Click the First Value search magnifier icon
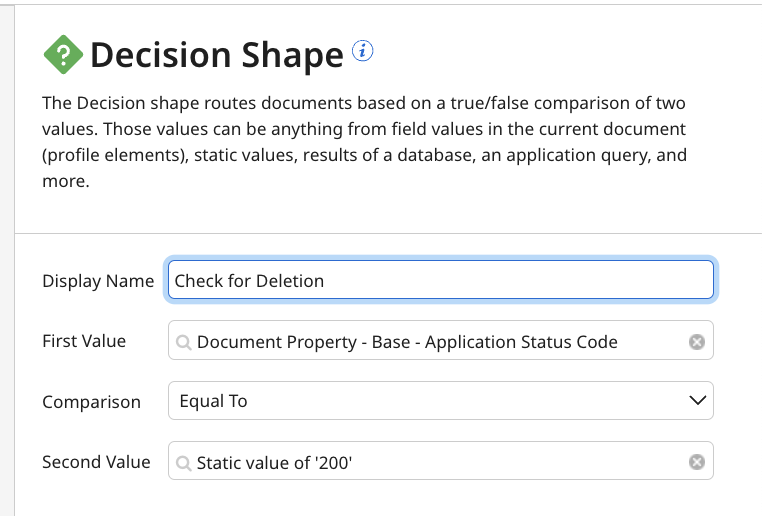The height and width of the screenshot is (516, 762). point(184,342)
